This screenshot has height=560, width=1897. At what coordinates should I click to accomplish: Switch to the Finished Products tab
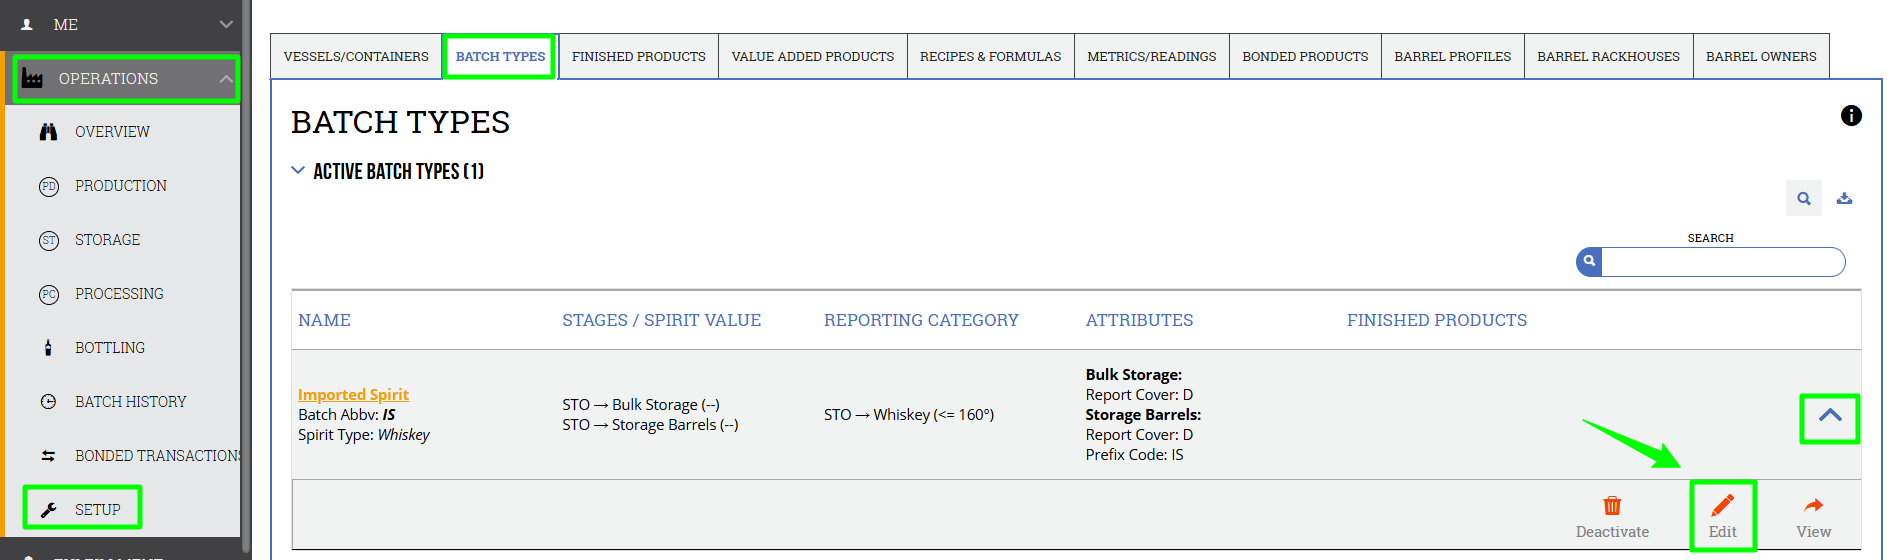[638, 56]
